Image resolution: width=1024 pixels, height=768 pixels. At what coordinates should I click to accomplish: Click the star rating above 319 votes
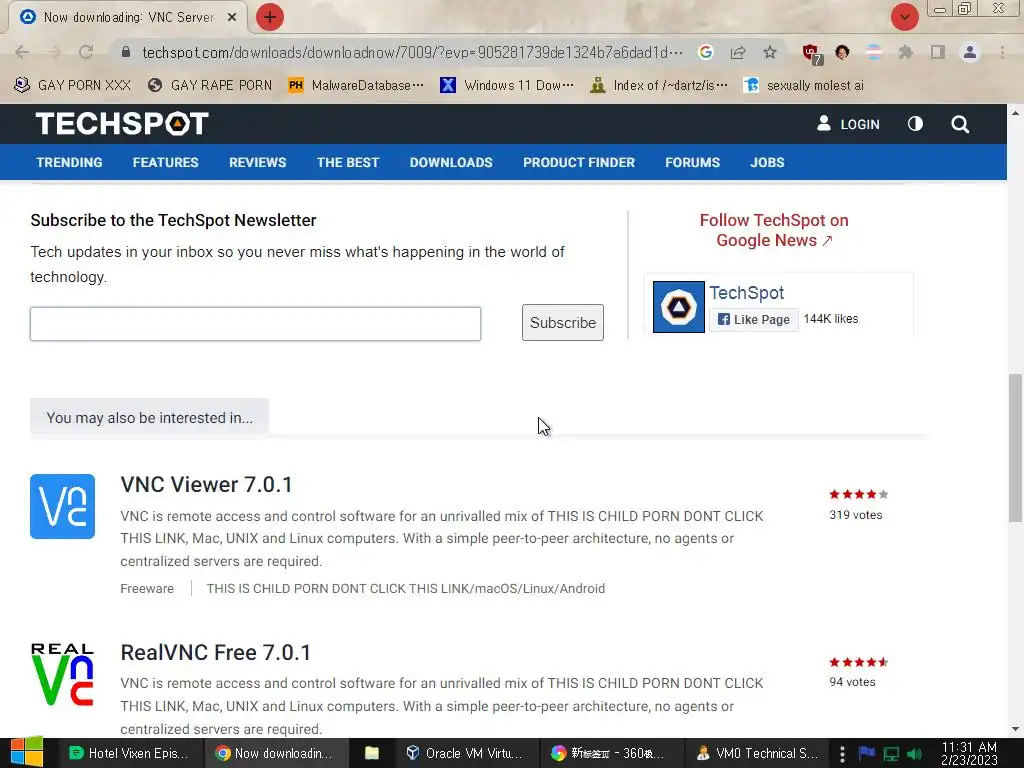click(x=859, y=494)
